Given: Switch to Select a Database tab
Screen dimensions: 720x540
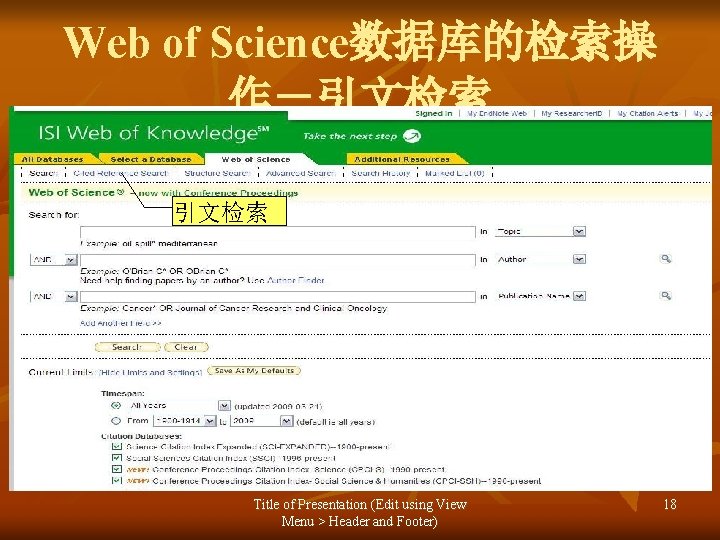Looking at the screenshot, I should coord(151,159).
